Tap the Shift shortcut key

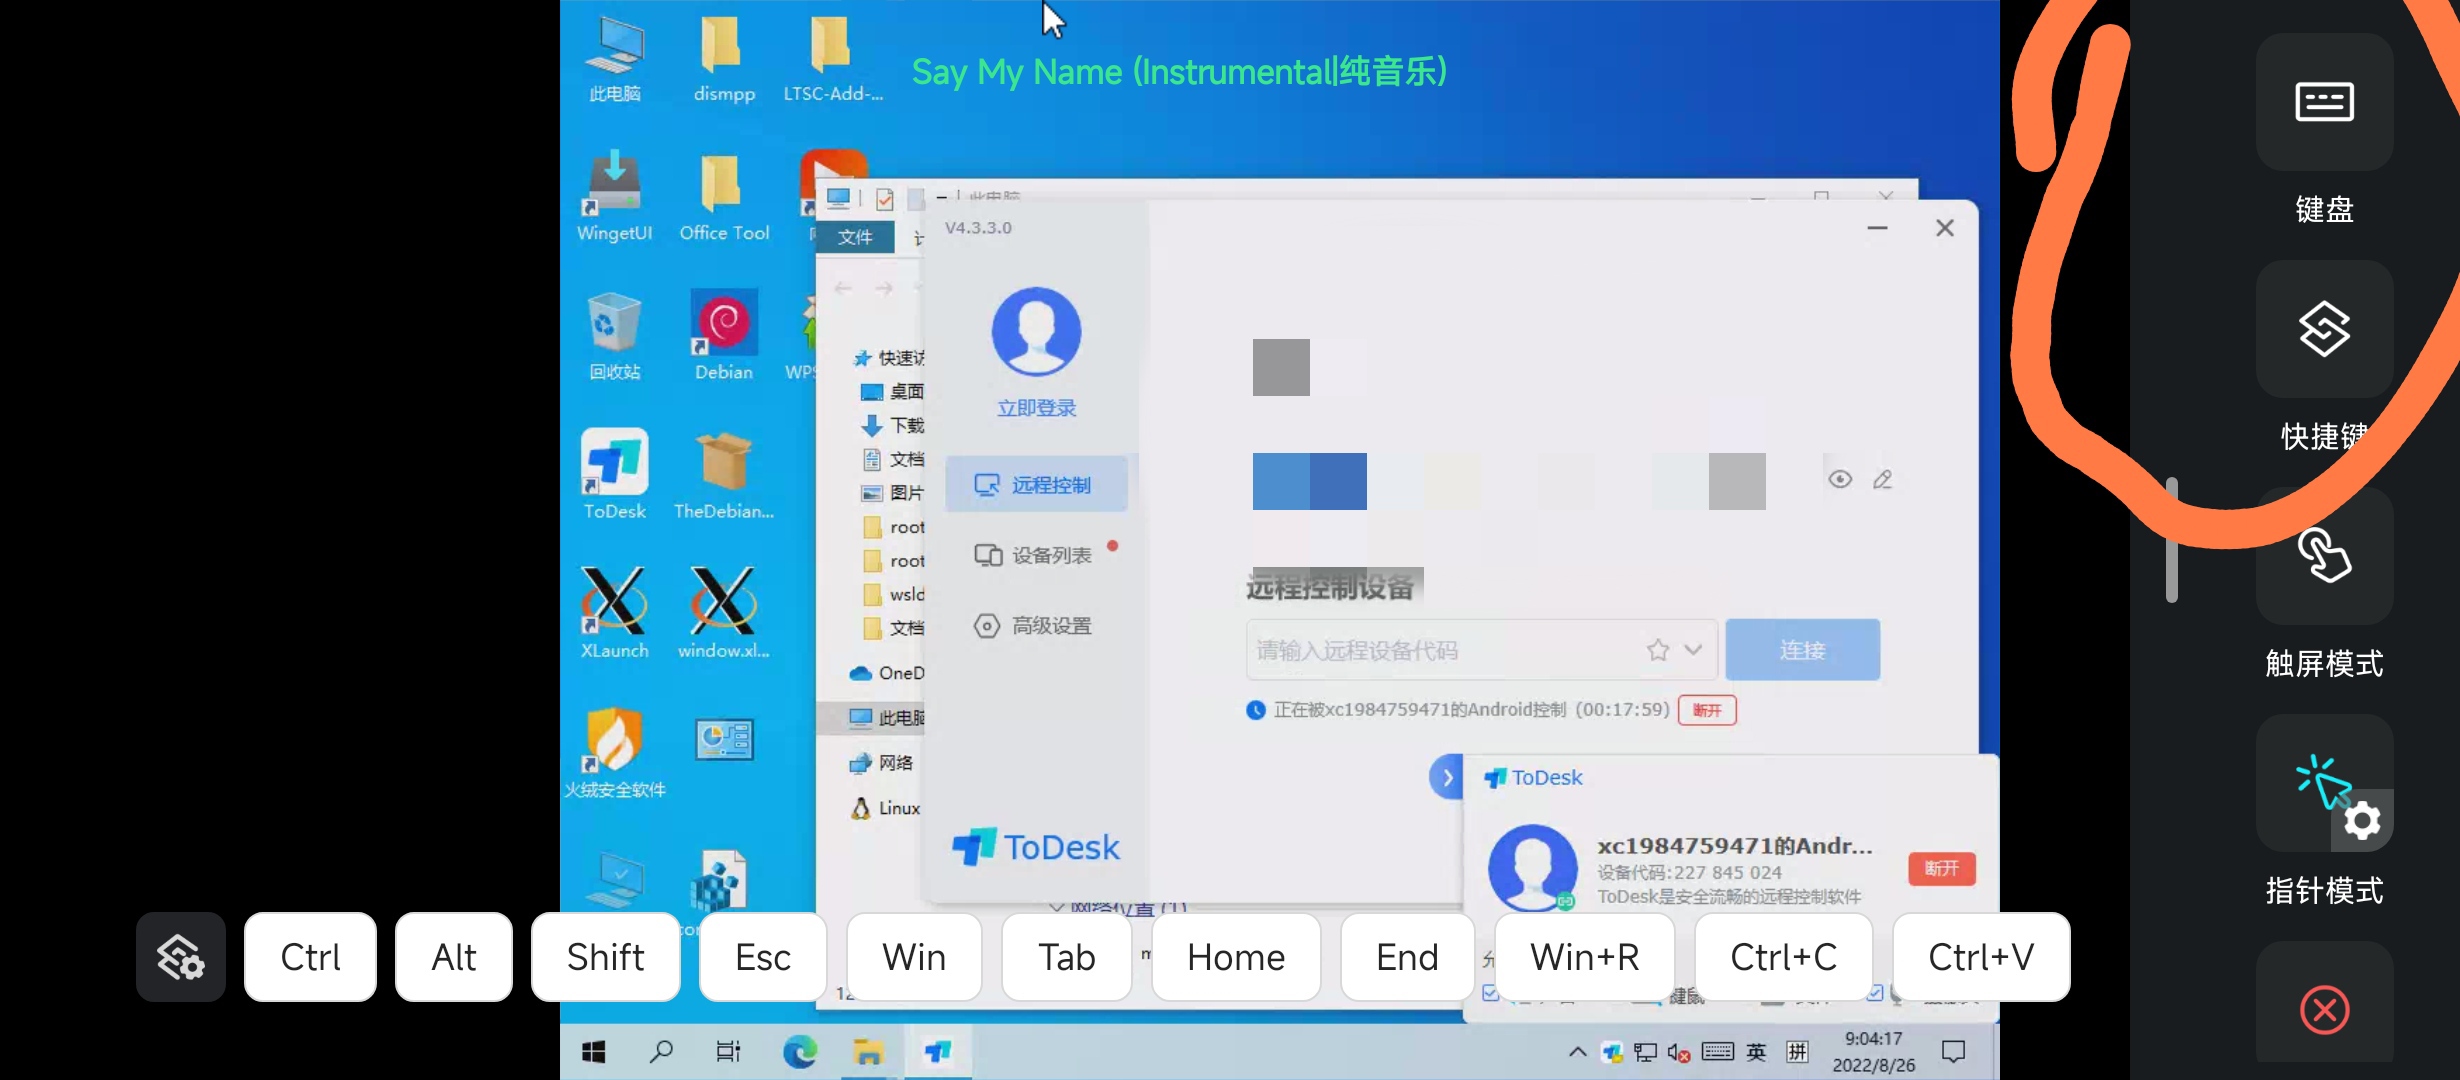click(605, 957)
